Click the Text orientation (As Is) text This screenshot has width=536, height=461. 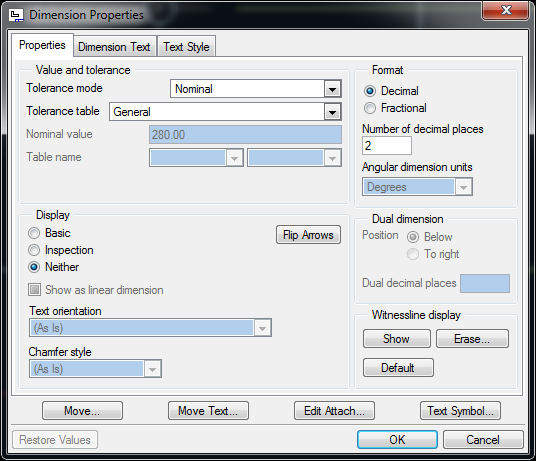(x=49, y=328)
